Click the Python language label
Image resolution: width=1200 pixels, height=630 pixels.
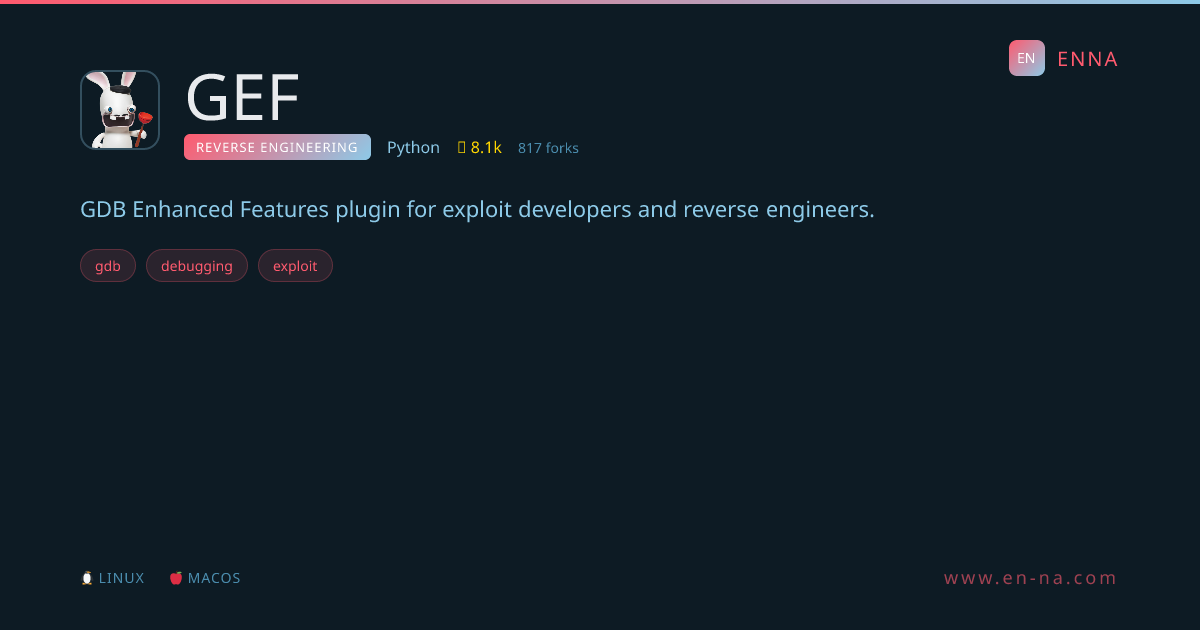(413, 147)
